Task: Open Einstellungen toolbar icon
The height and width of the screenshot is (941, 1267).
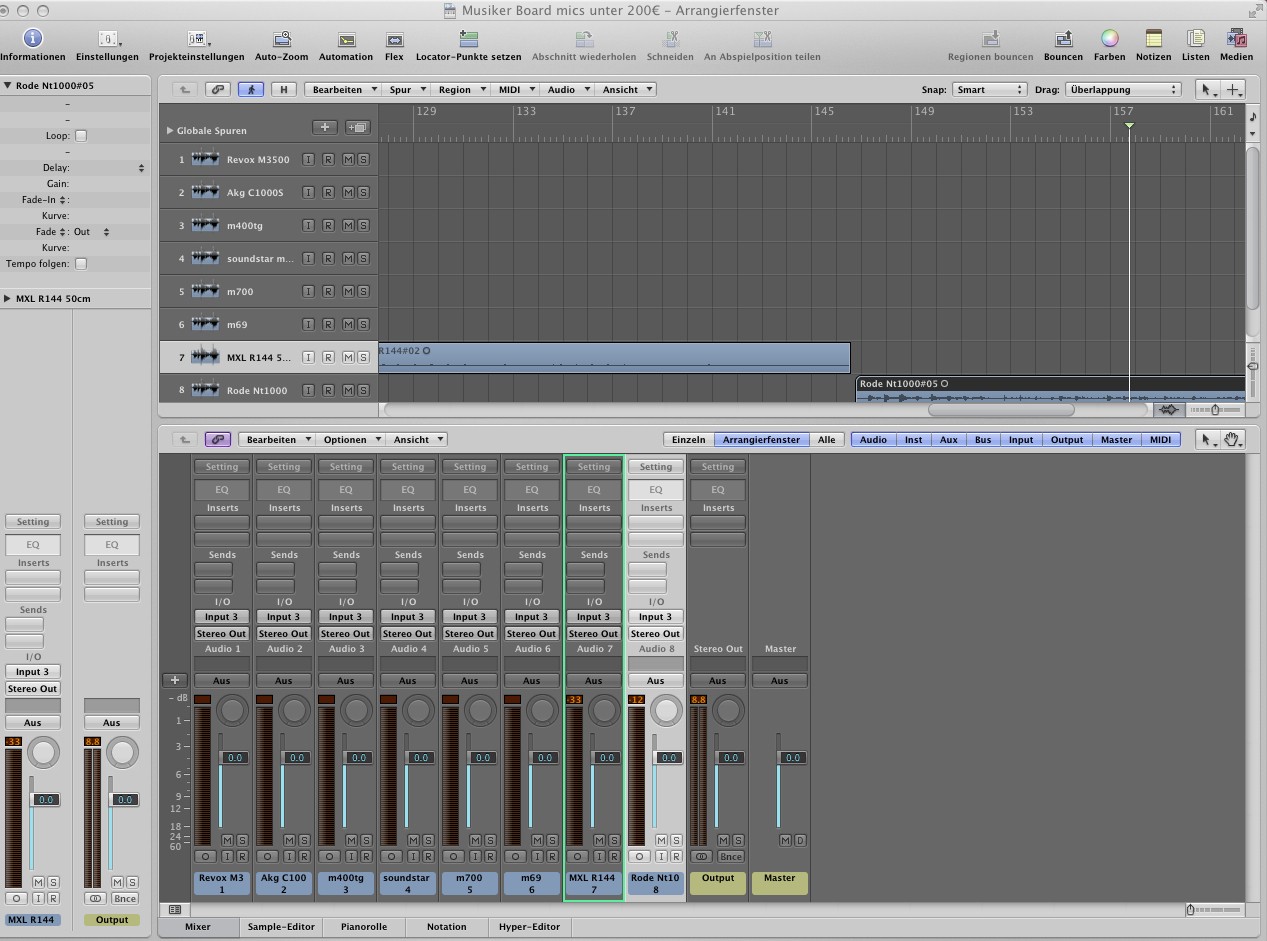Action: (x=108, y=39)
